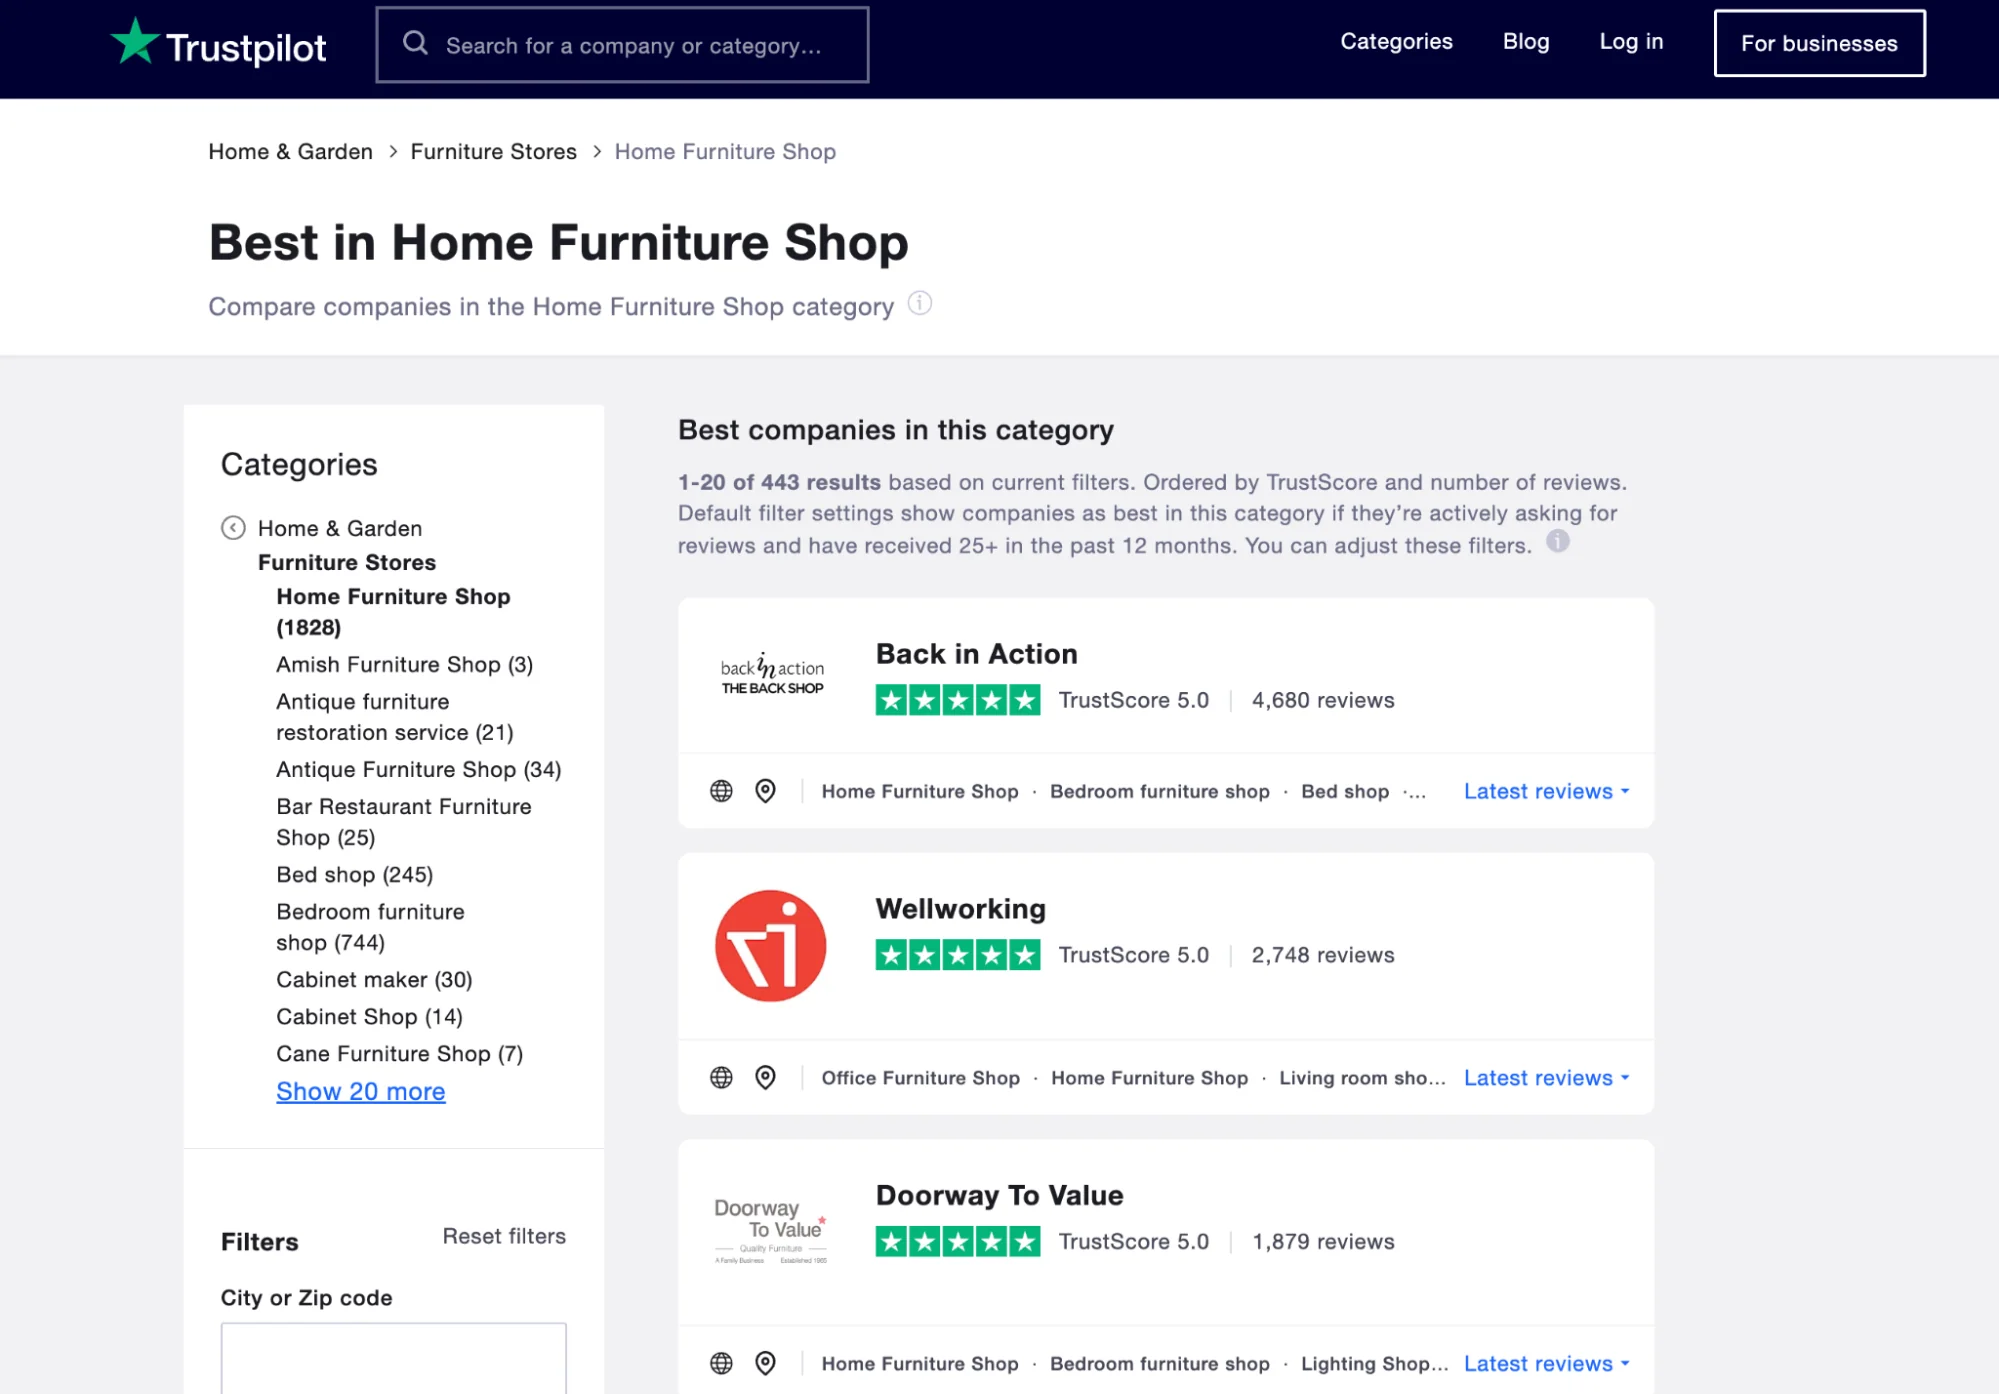Image resolution: width=1999 pixels, height=1394 pixels.
Task: Click the search magnifier icon
Action: pyautogui.click(x=416, y=42)
